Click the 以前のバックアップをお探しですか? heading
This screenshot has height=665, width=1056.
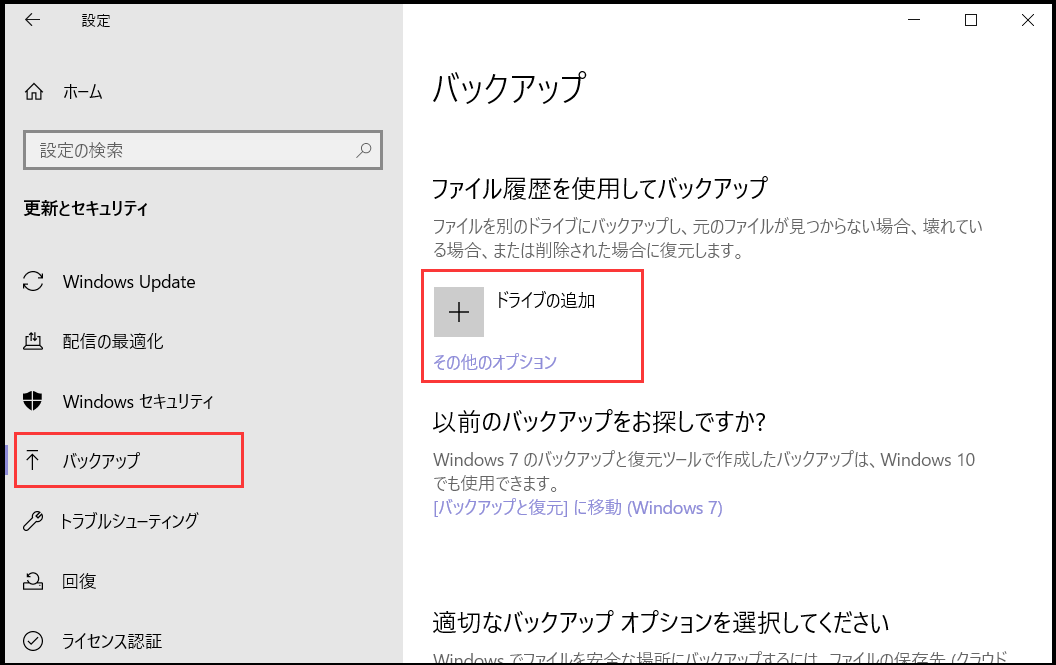click(x=599, y=422)
